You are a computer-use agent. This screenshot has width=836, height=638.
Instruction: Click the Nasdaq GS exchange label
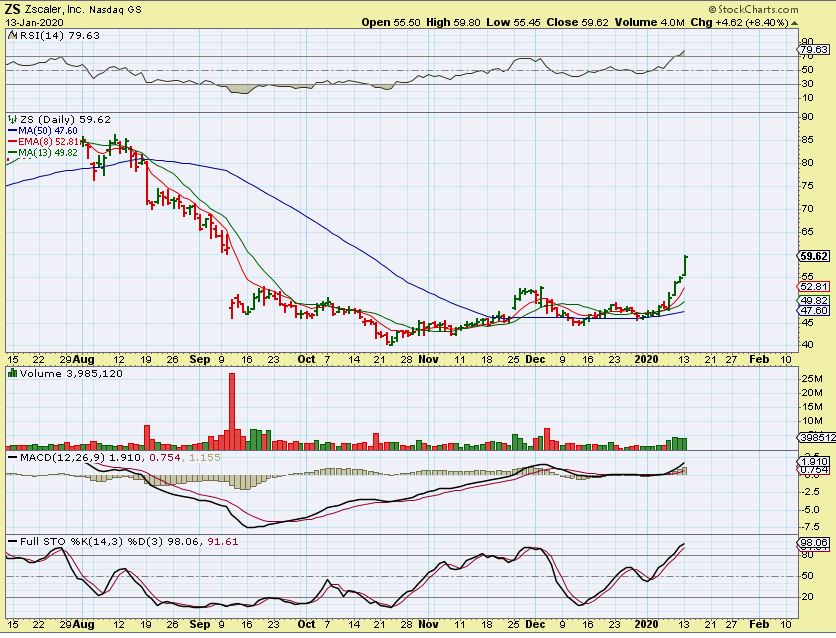coord(115,10)
